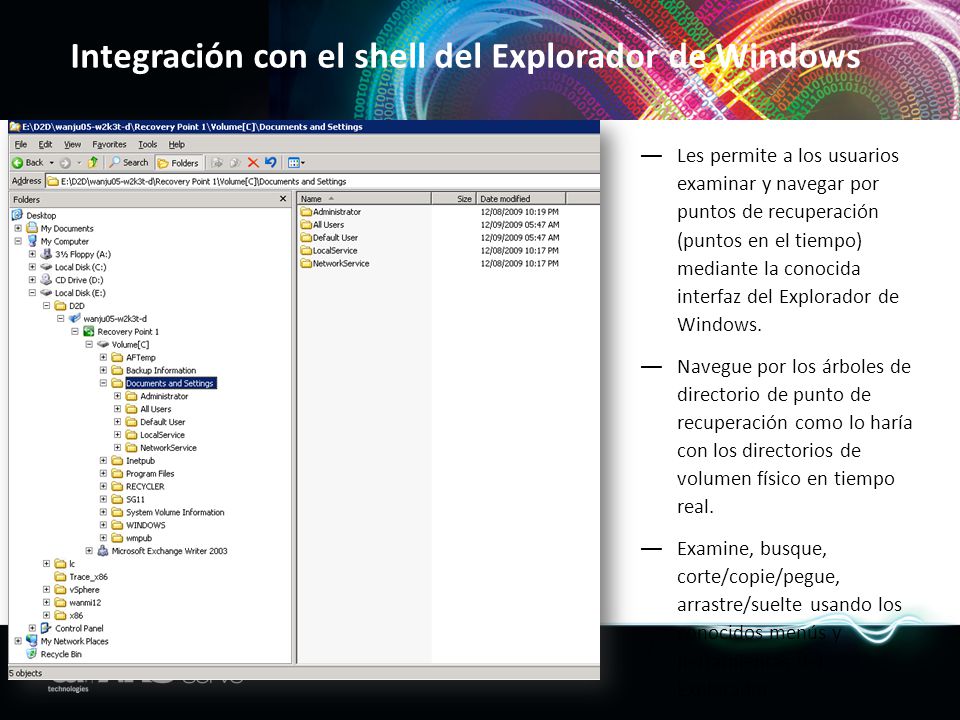Select the wanju05-w2k3t-d server icon
Viewport: 960px width, 720px height.
point(75,318)
